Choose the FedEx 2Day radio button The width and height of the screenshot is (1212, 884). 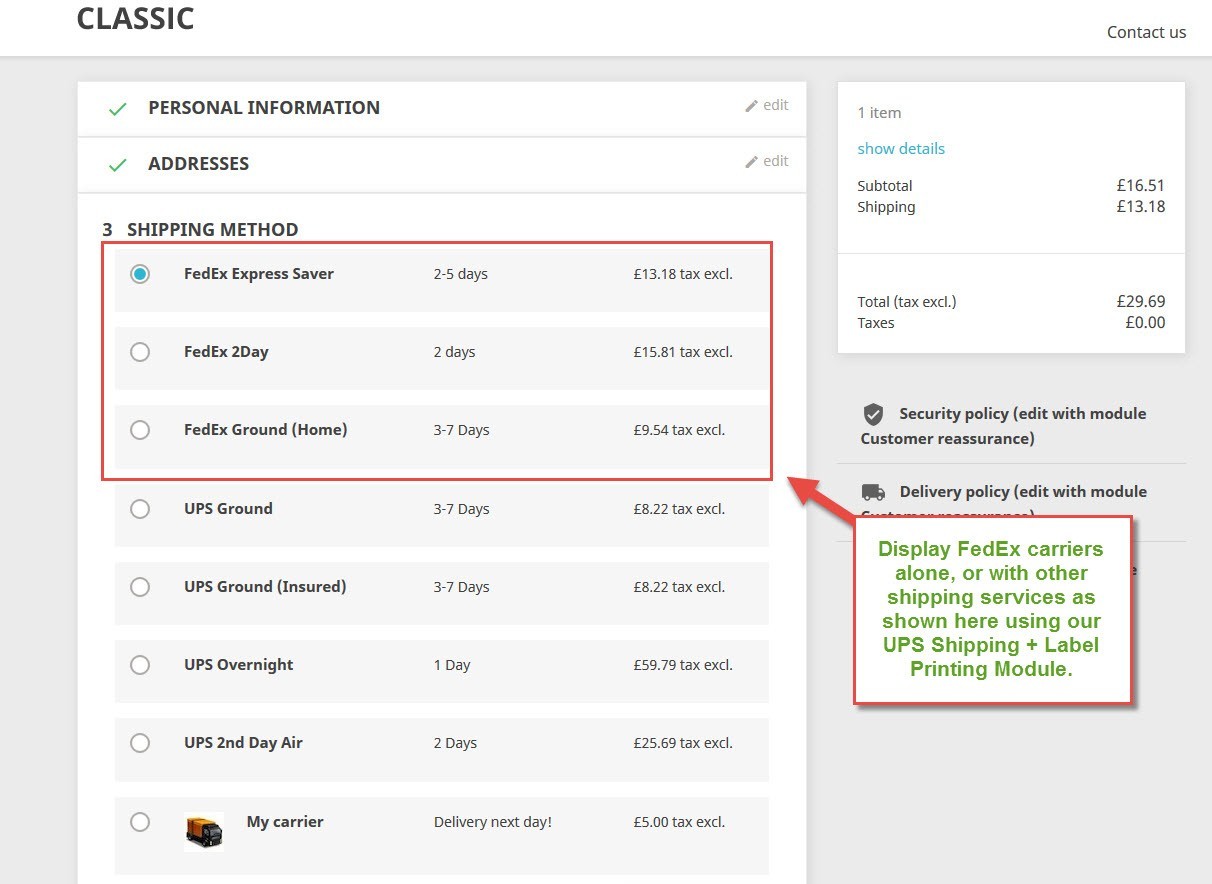140,352
